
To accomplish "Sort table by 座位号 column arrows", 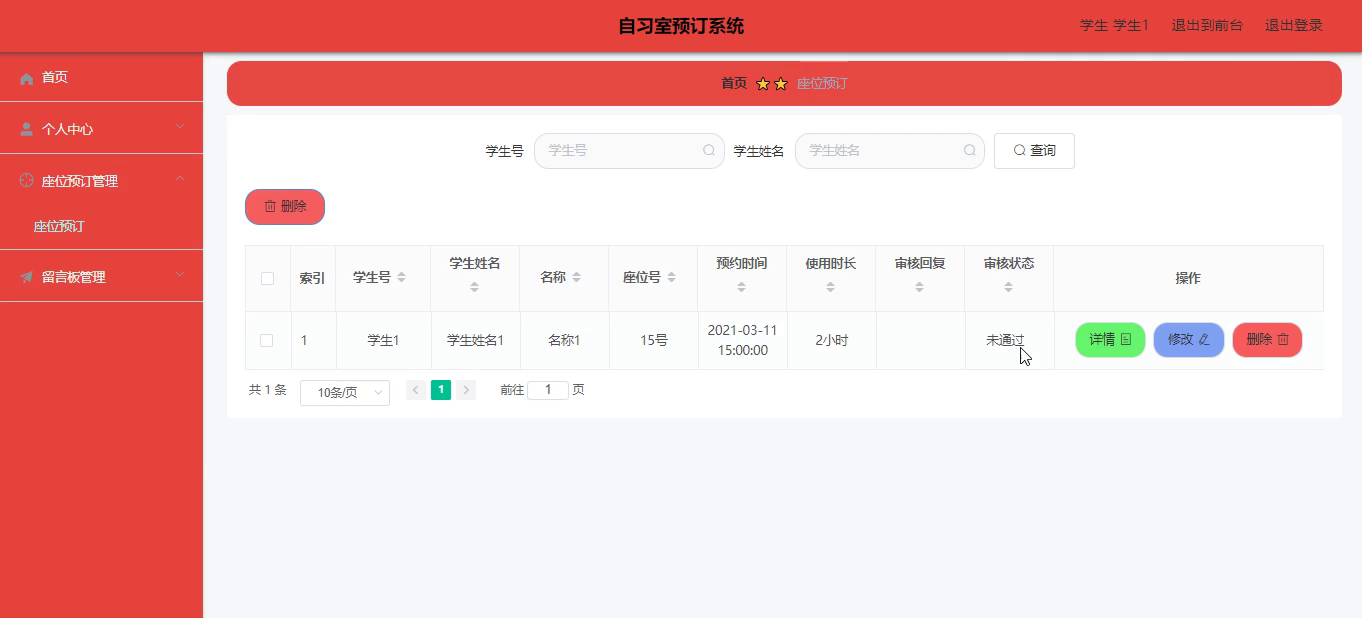I will 671,277.
